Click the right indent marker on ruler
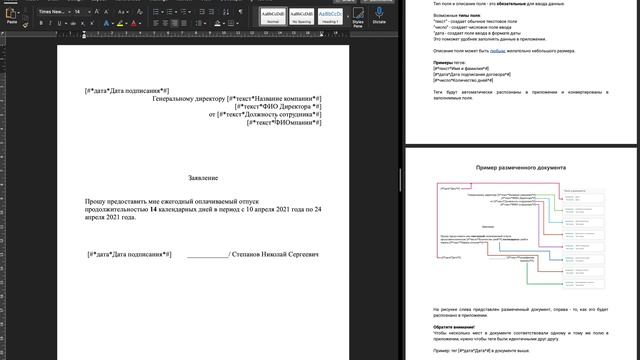Viewport: 640px width, 360px height. (322, 34)
